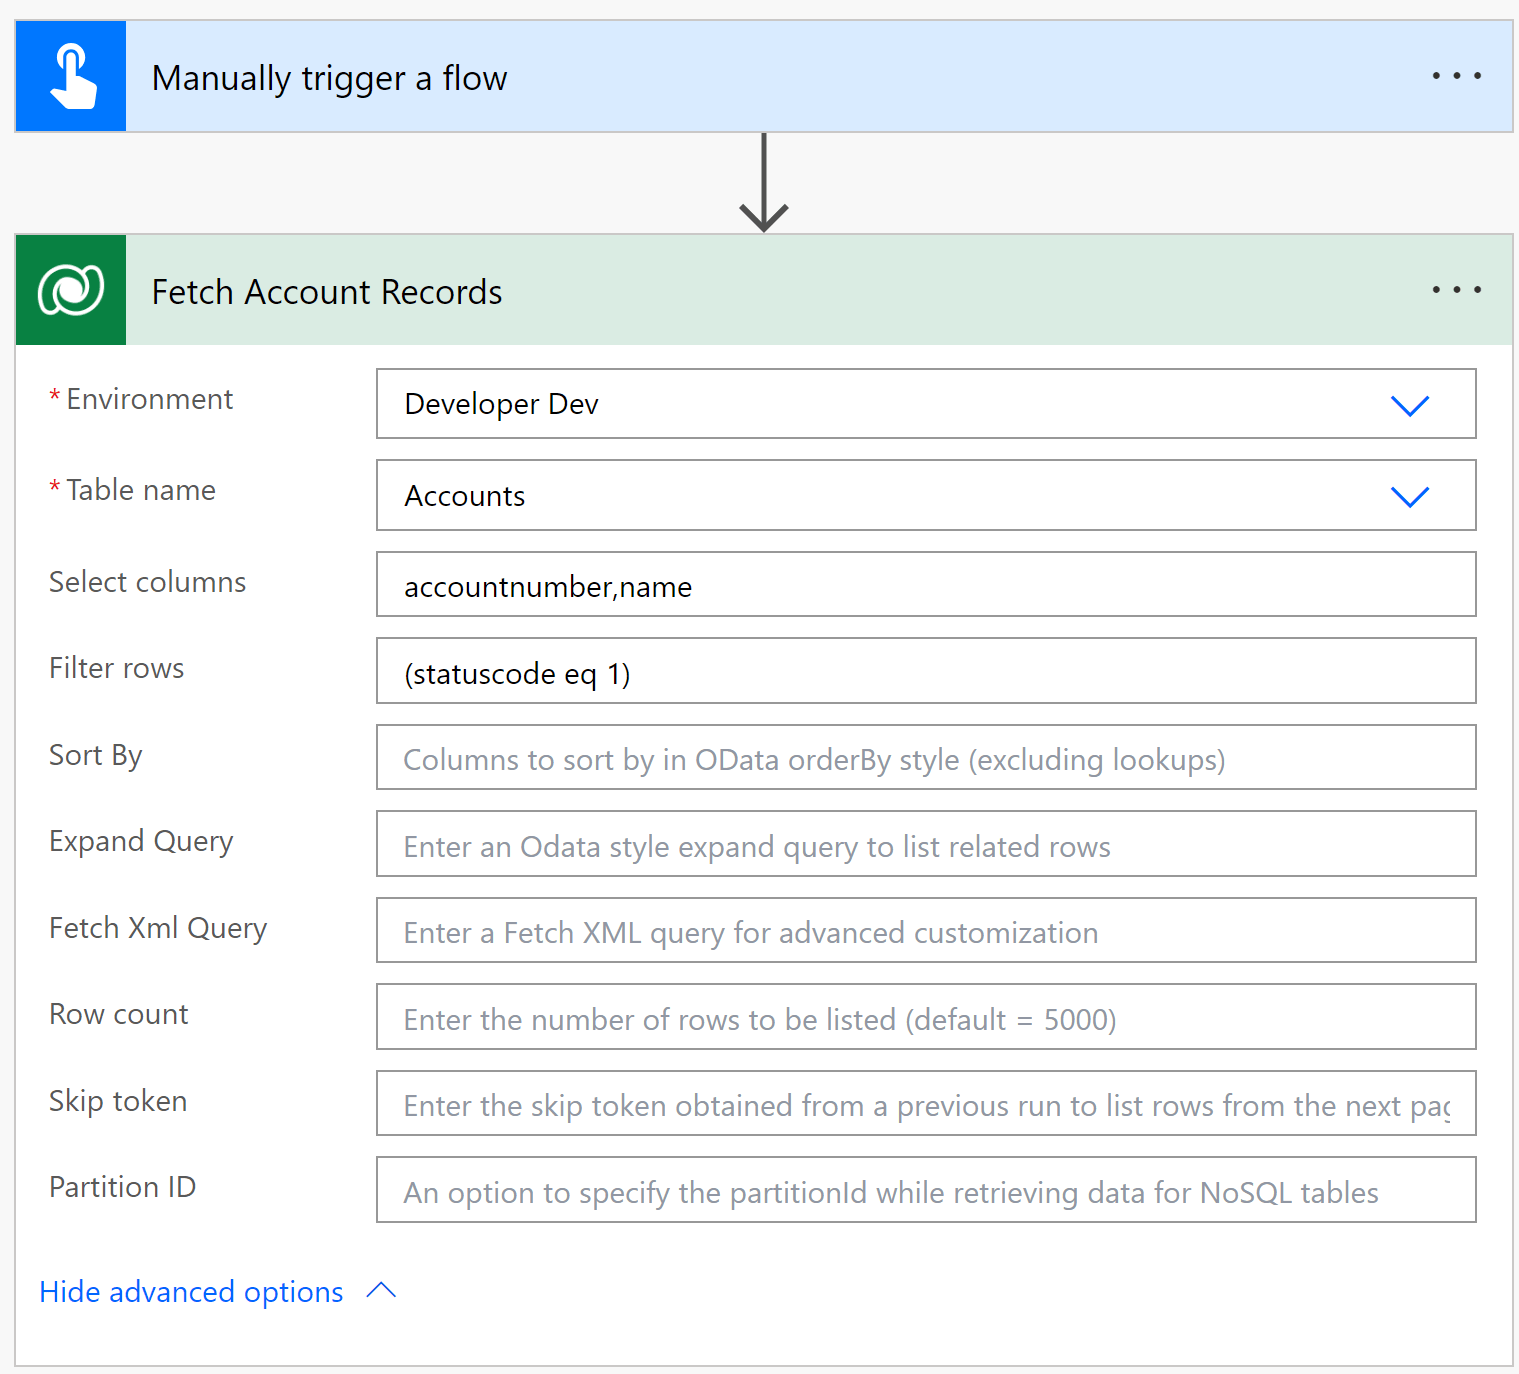Click the Select columns label

[147, 582]
